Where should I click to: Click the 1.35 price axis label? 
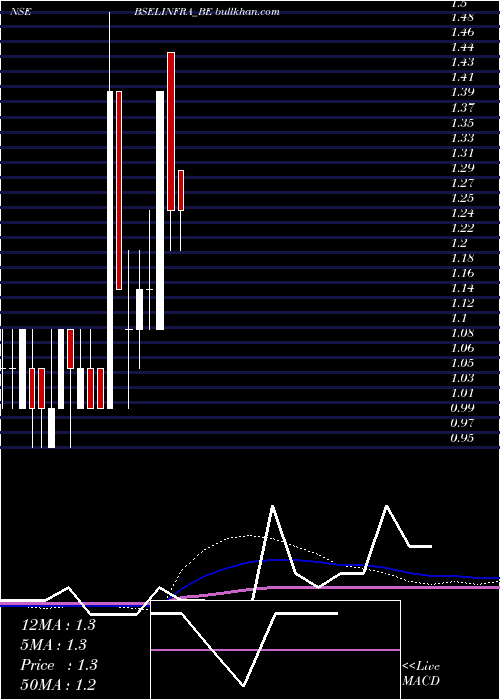click(462, 123)
